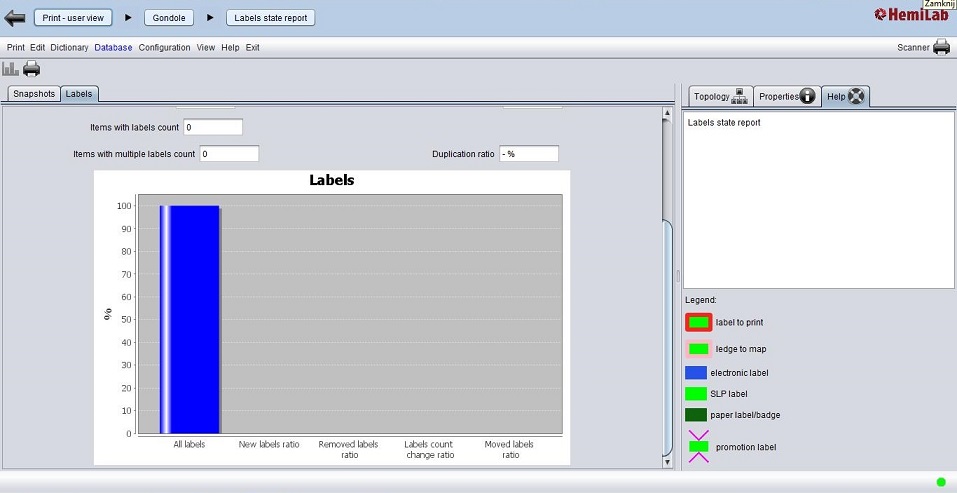
Task: Open the bar chart report icon
Action: click(x=10, y=68)
